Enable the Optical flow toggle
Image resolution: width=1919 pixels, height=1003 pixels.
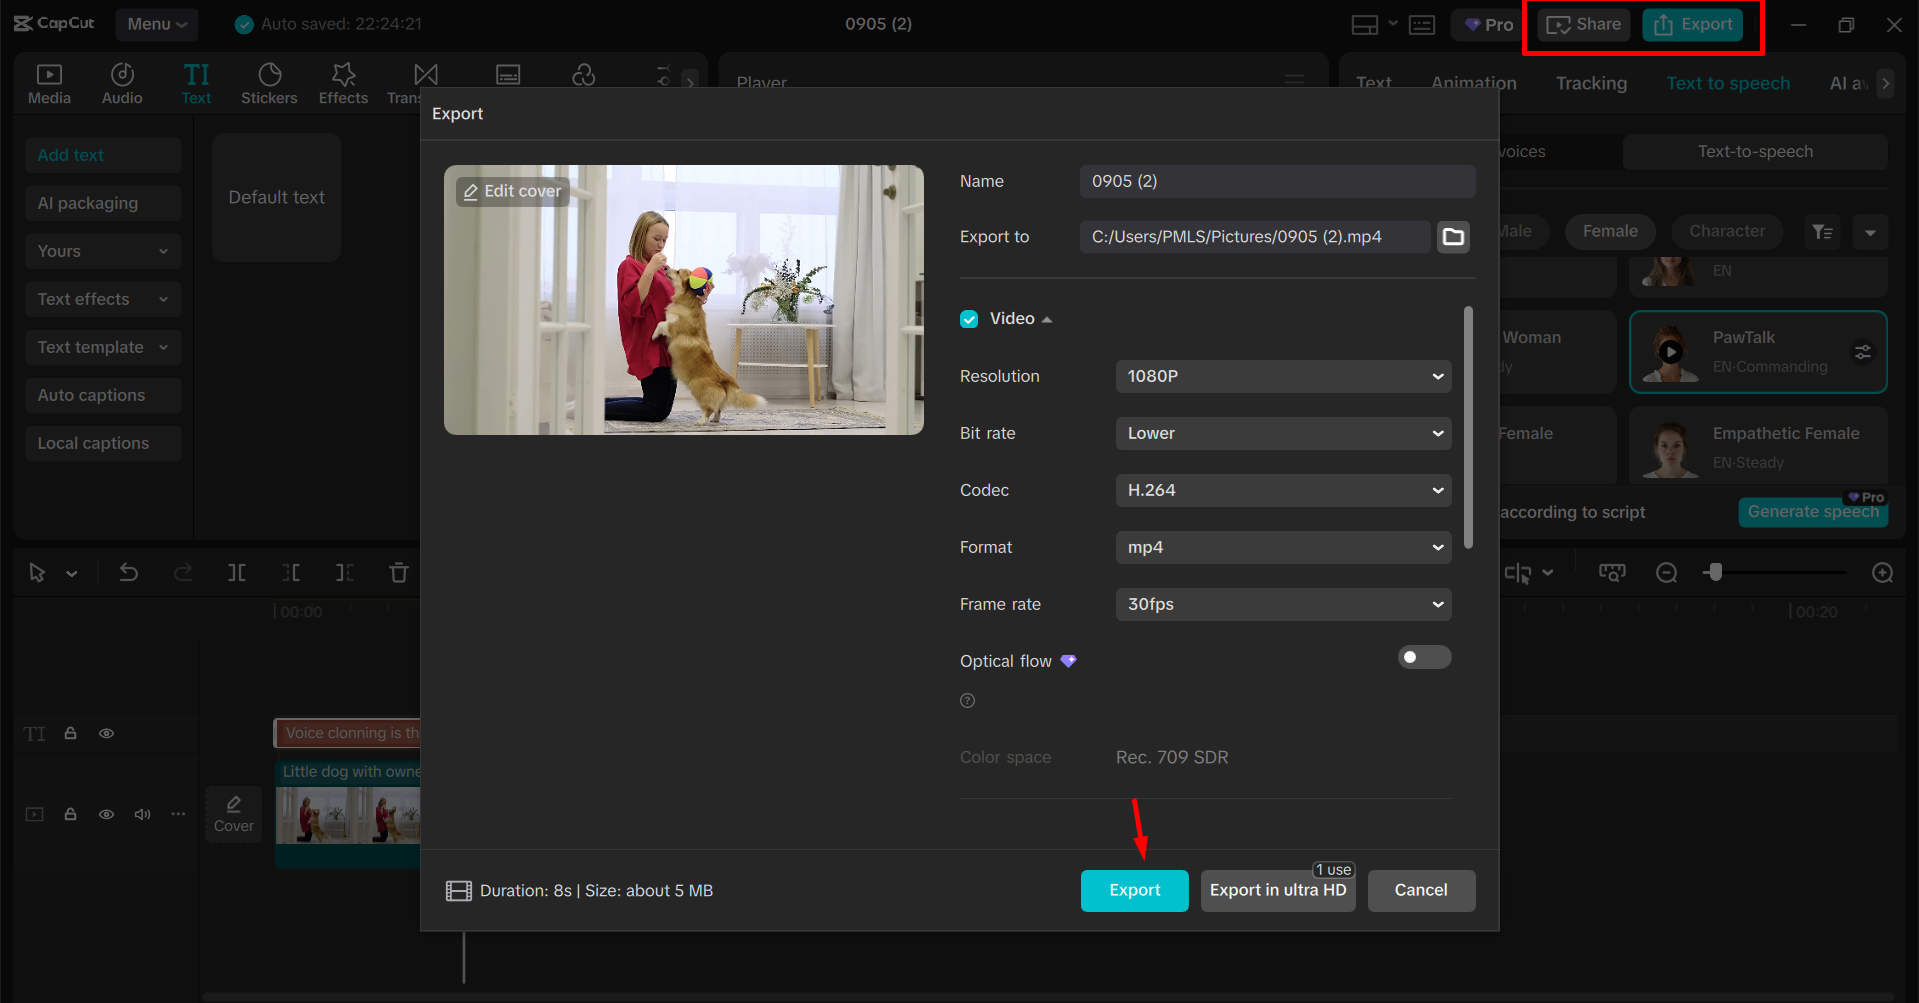(1424, 657)
